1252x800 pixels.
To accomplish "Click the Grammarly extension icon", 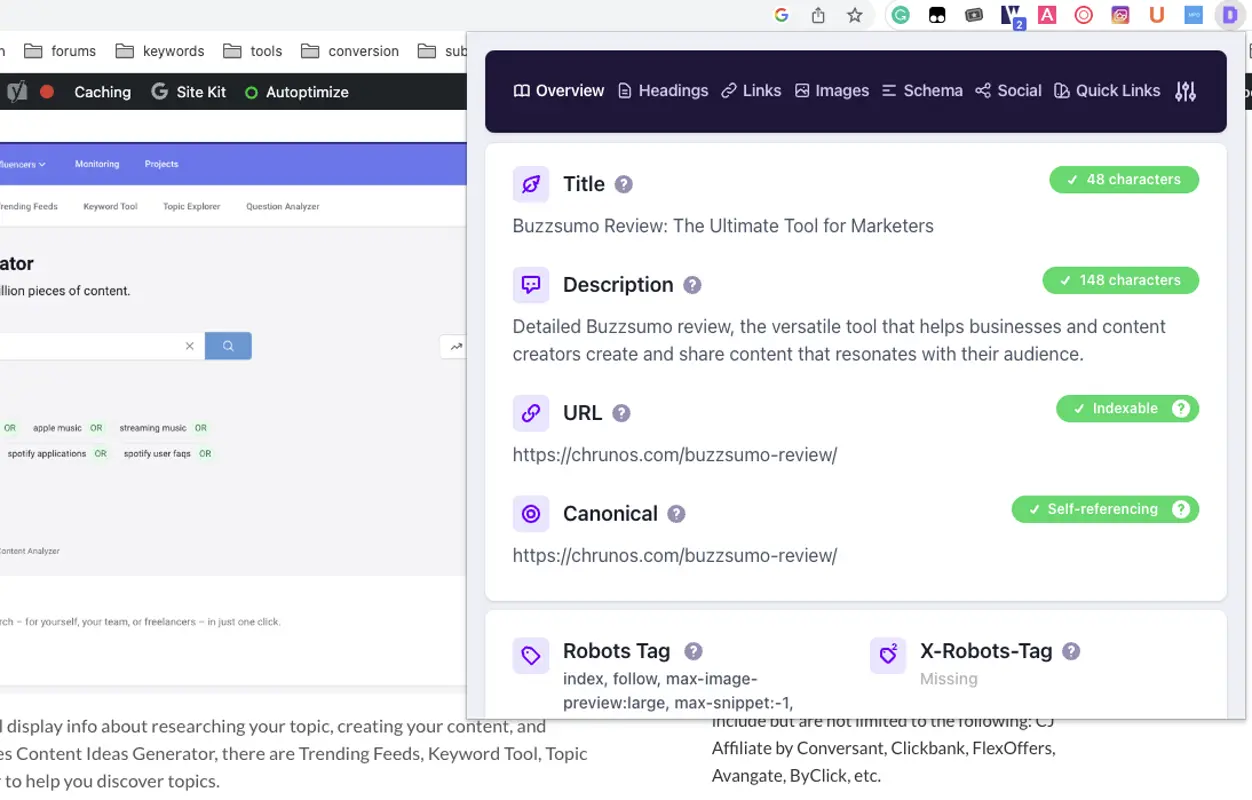I will (x=900, y=15).
